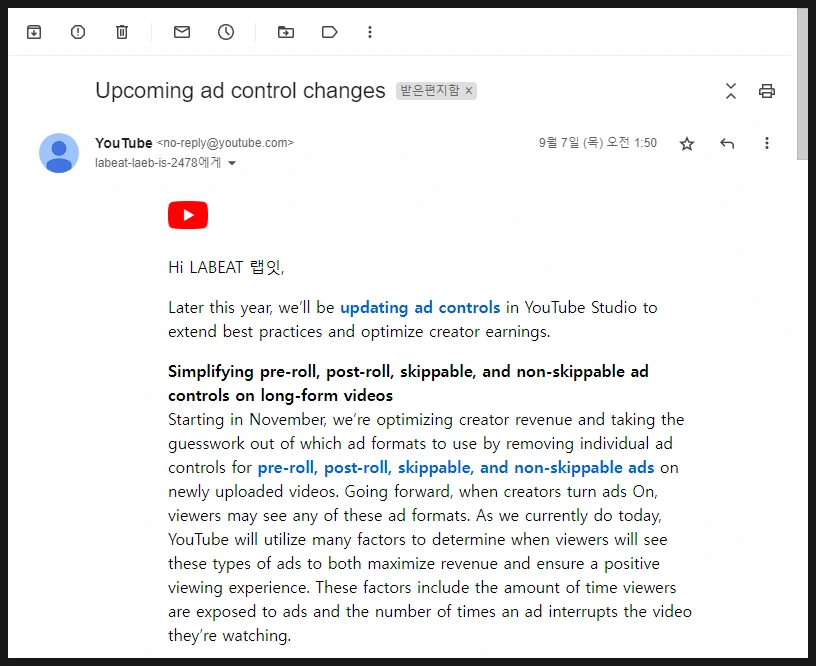Remove the 받은편지함 label with its X
816x666 pixels.
pyautogui.click(x=469, y=91)
